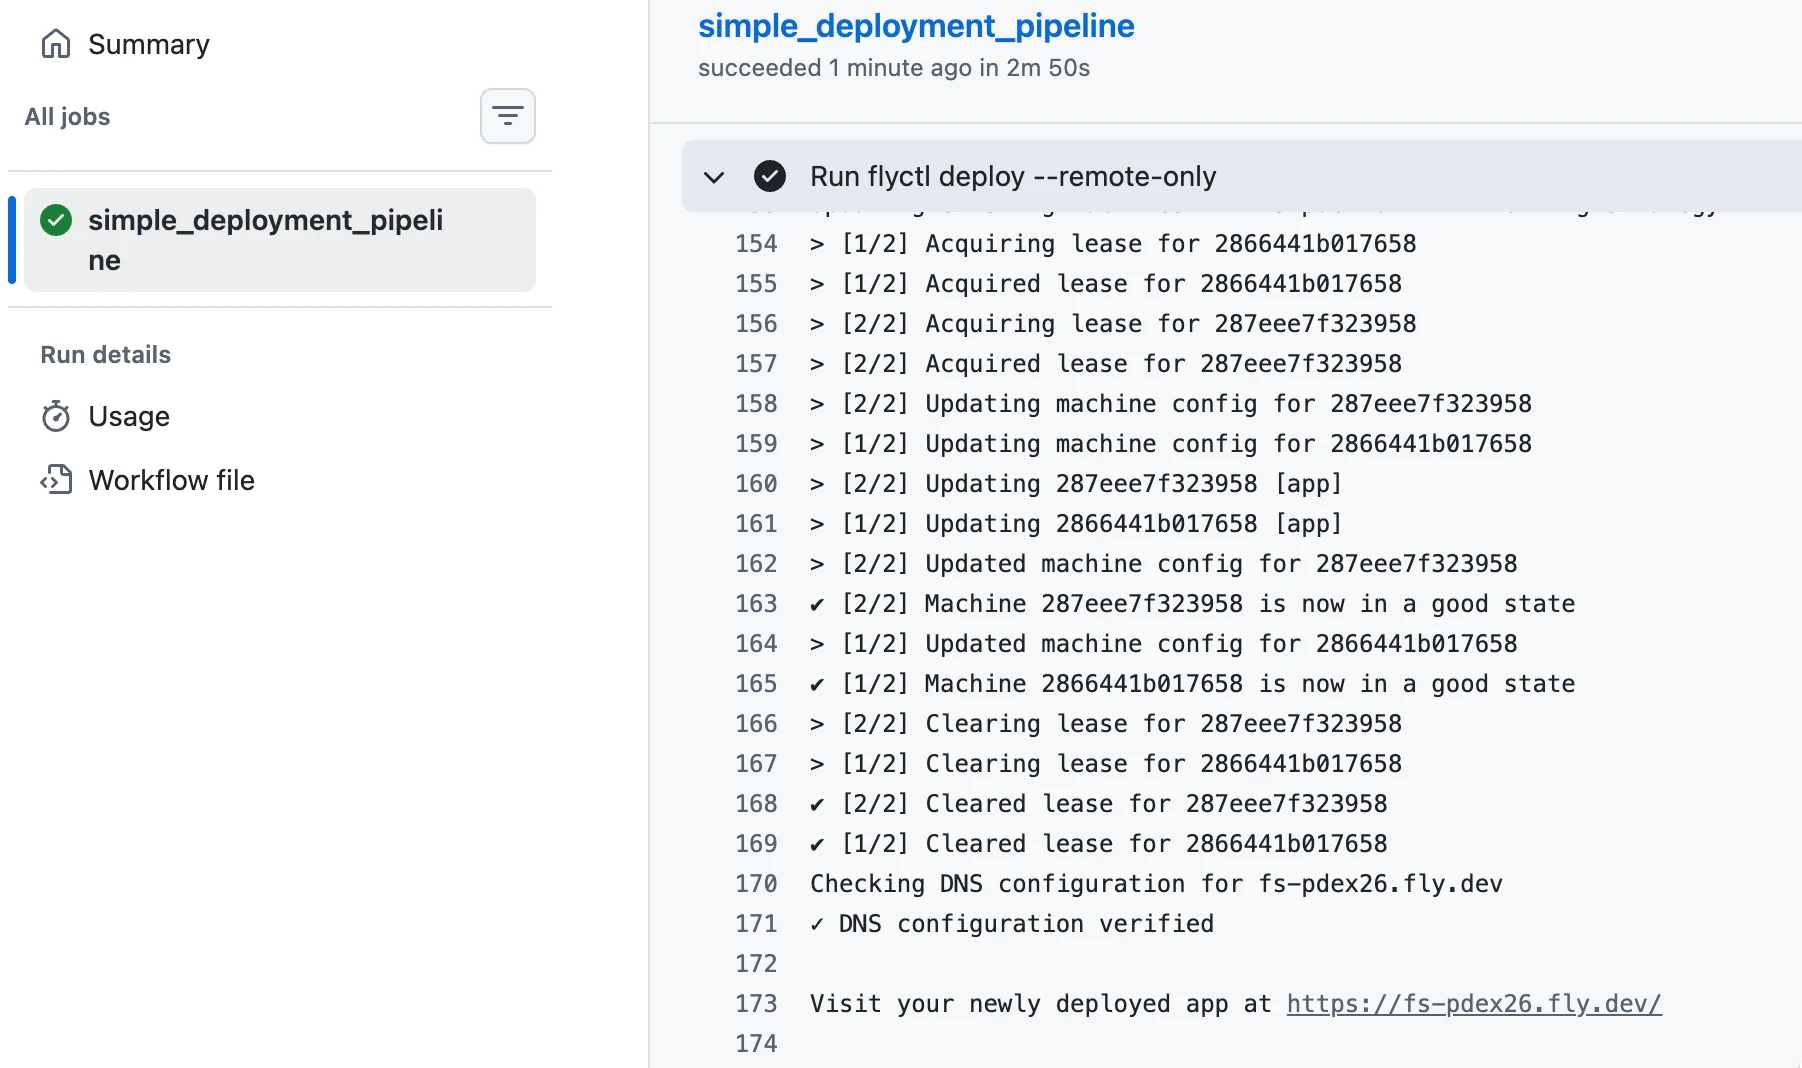Click log line number 170

(756, 884)
